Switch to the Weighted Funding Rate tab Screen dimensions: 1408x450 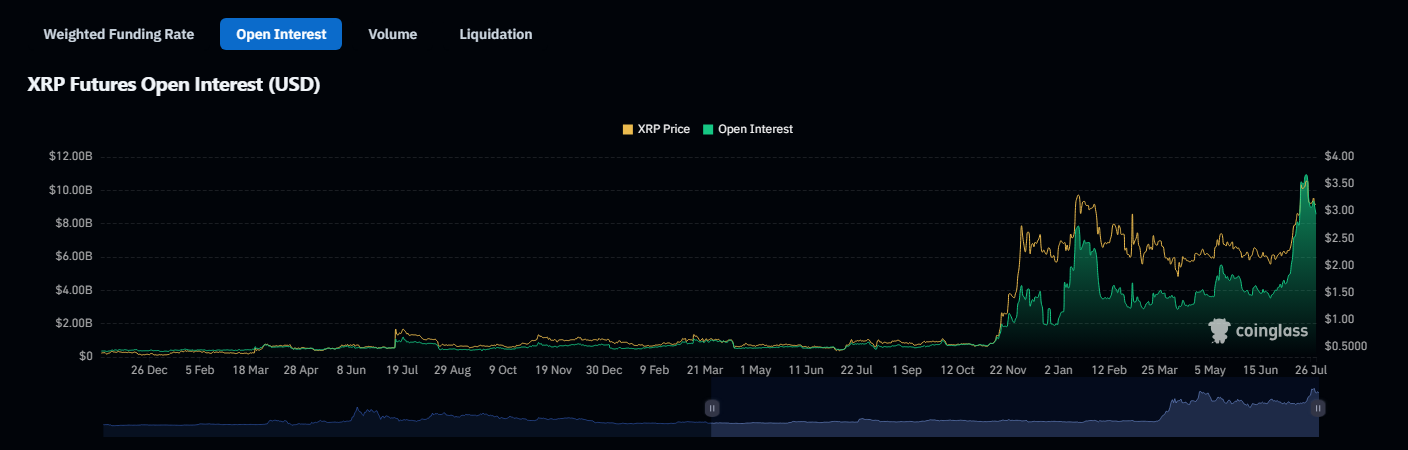coord(118,34)
